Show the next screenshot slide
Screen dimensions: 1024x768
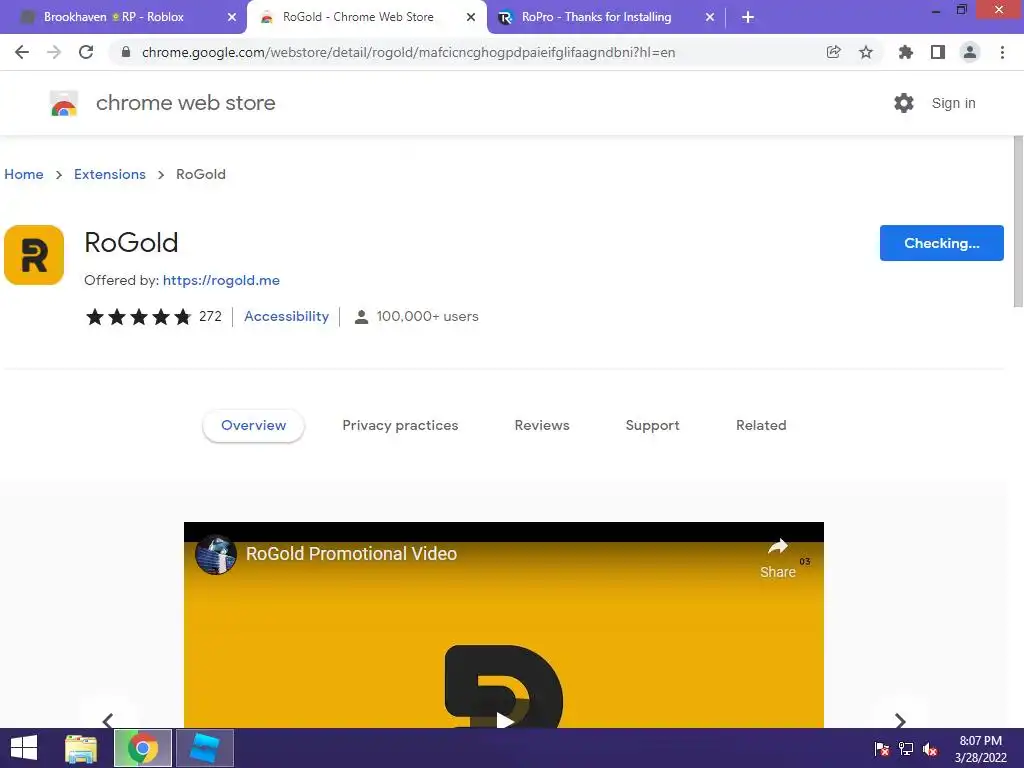point(900,720)
